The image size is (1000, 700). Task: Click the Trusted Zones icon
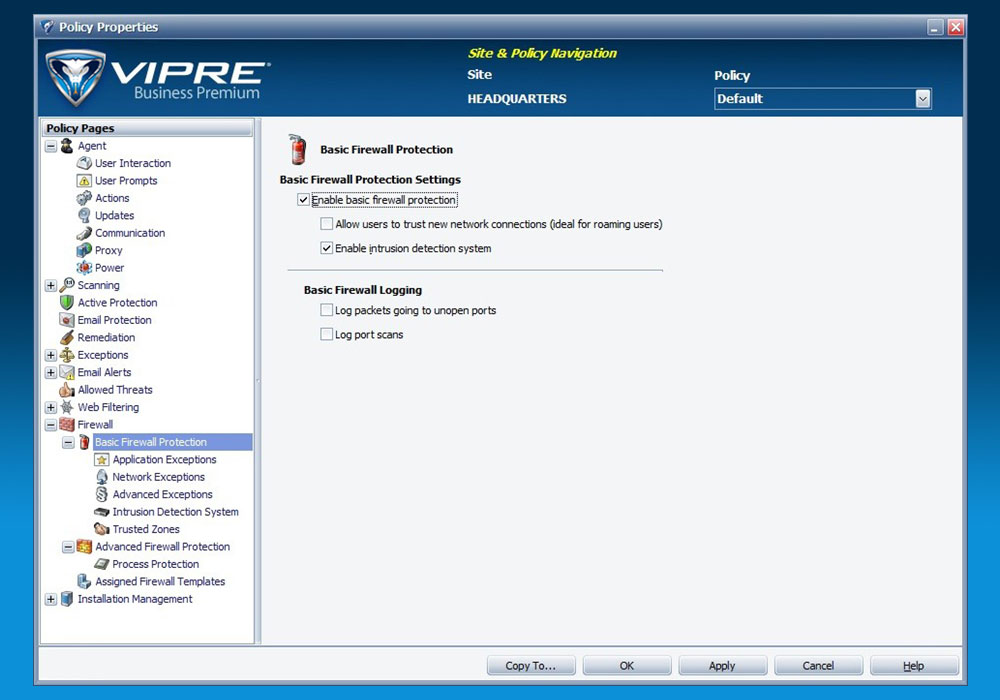pos(101,529)
